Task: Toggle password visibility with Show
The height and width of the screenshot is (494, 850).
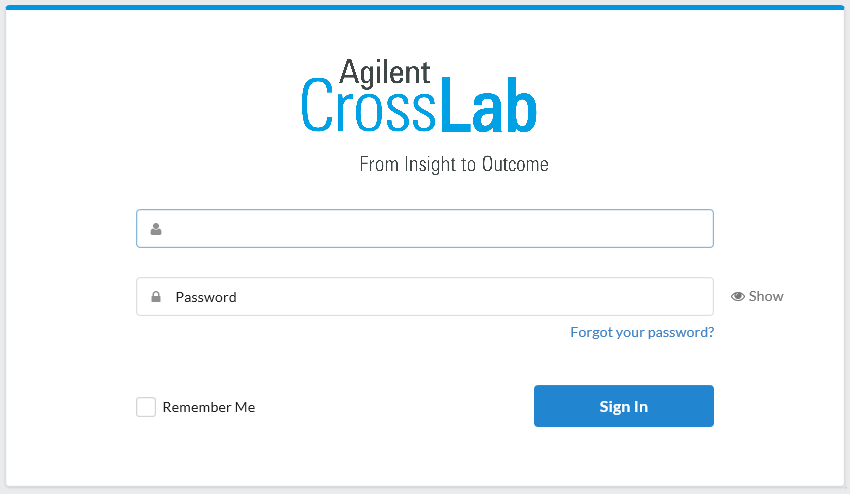Action: 766,297
